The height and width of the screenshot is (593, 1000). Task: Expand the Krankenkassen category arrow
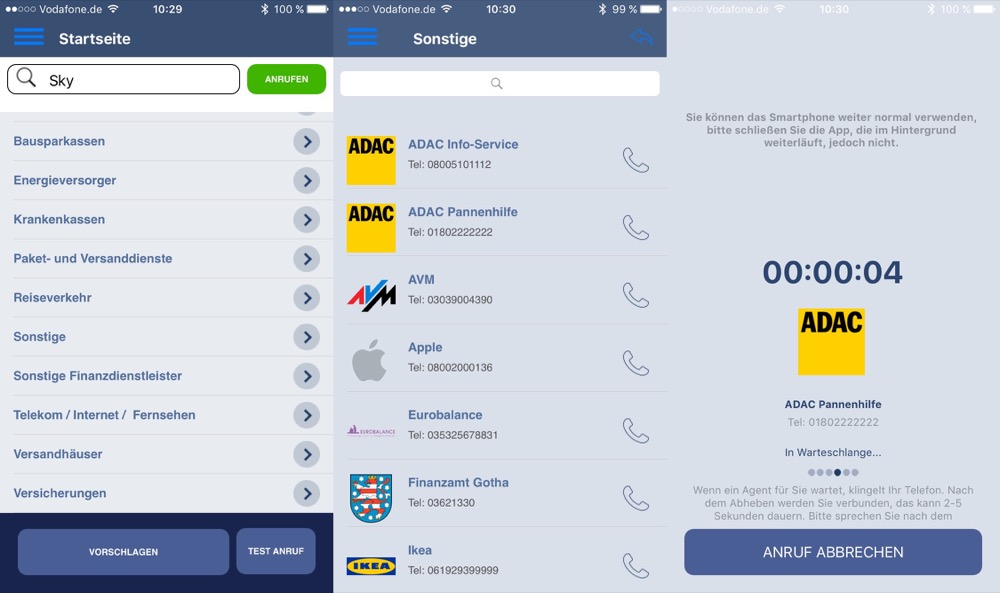[307, 219]
